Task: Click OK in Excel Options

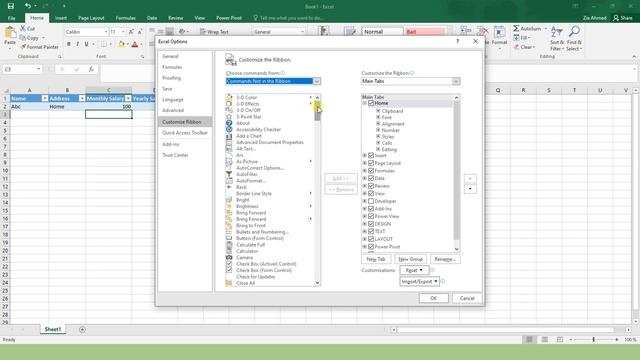Action: (433, 298)
